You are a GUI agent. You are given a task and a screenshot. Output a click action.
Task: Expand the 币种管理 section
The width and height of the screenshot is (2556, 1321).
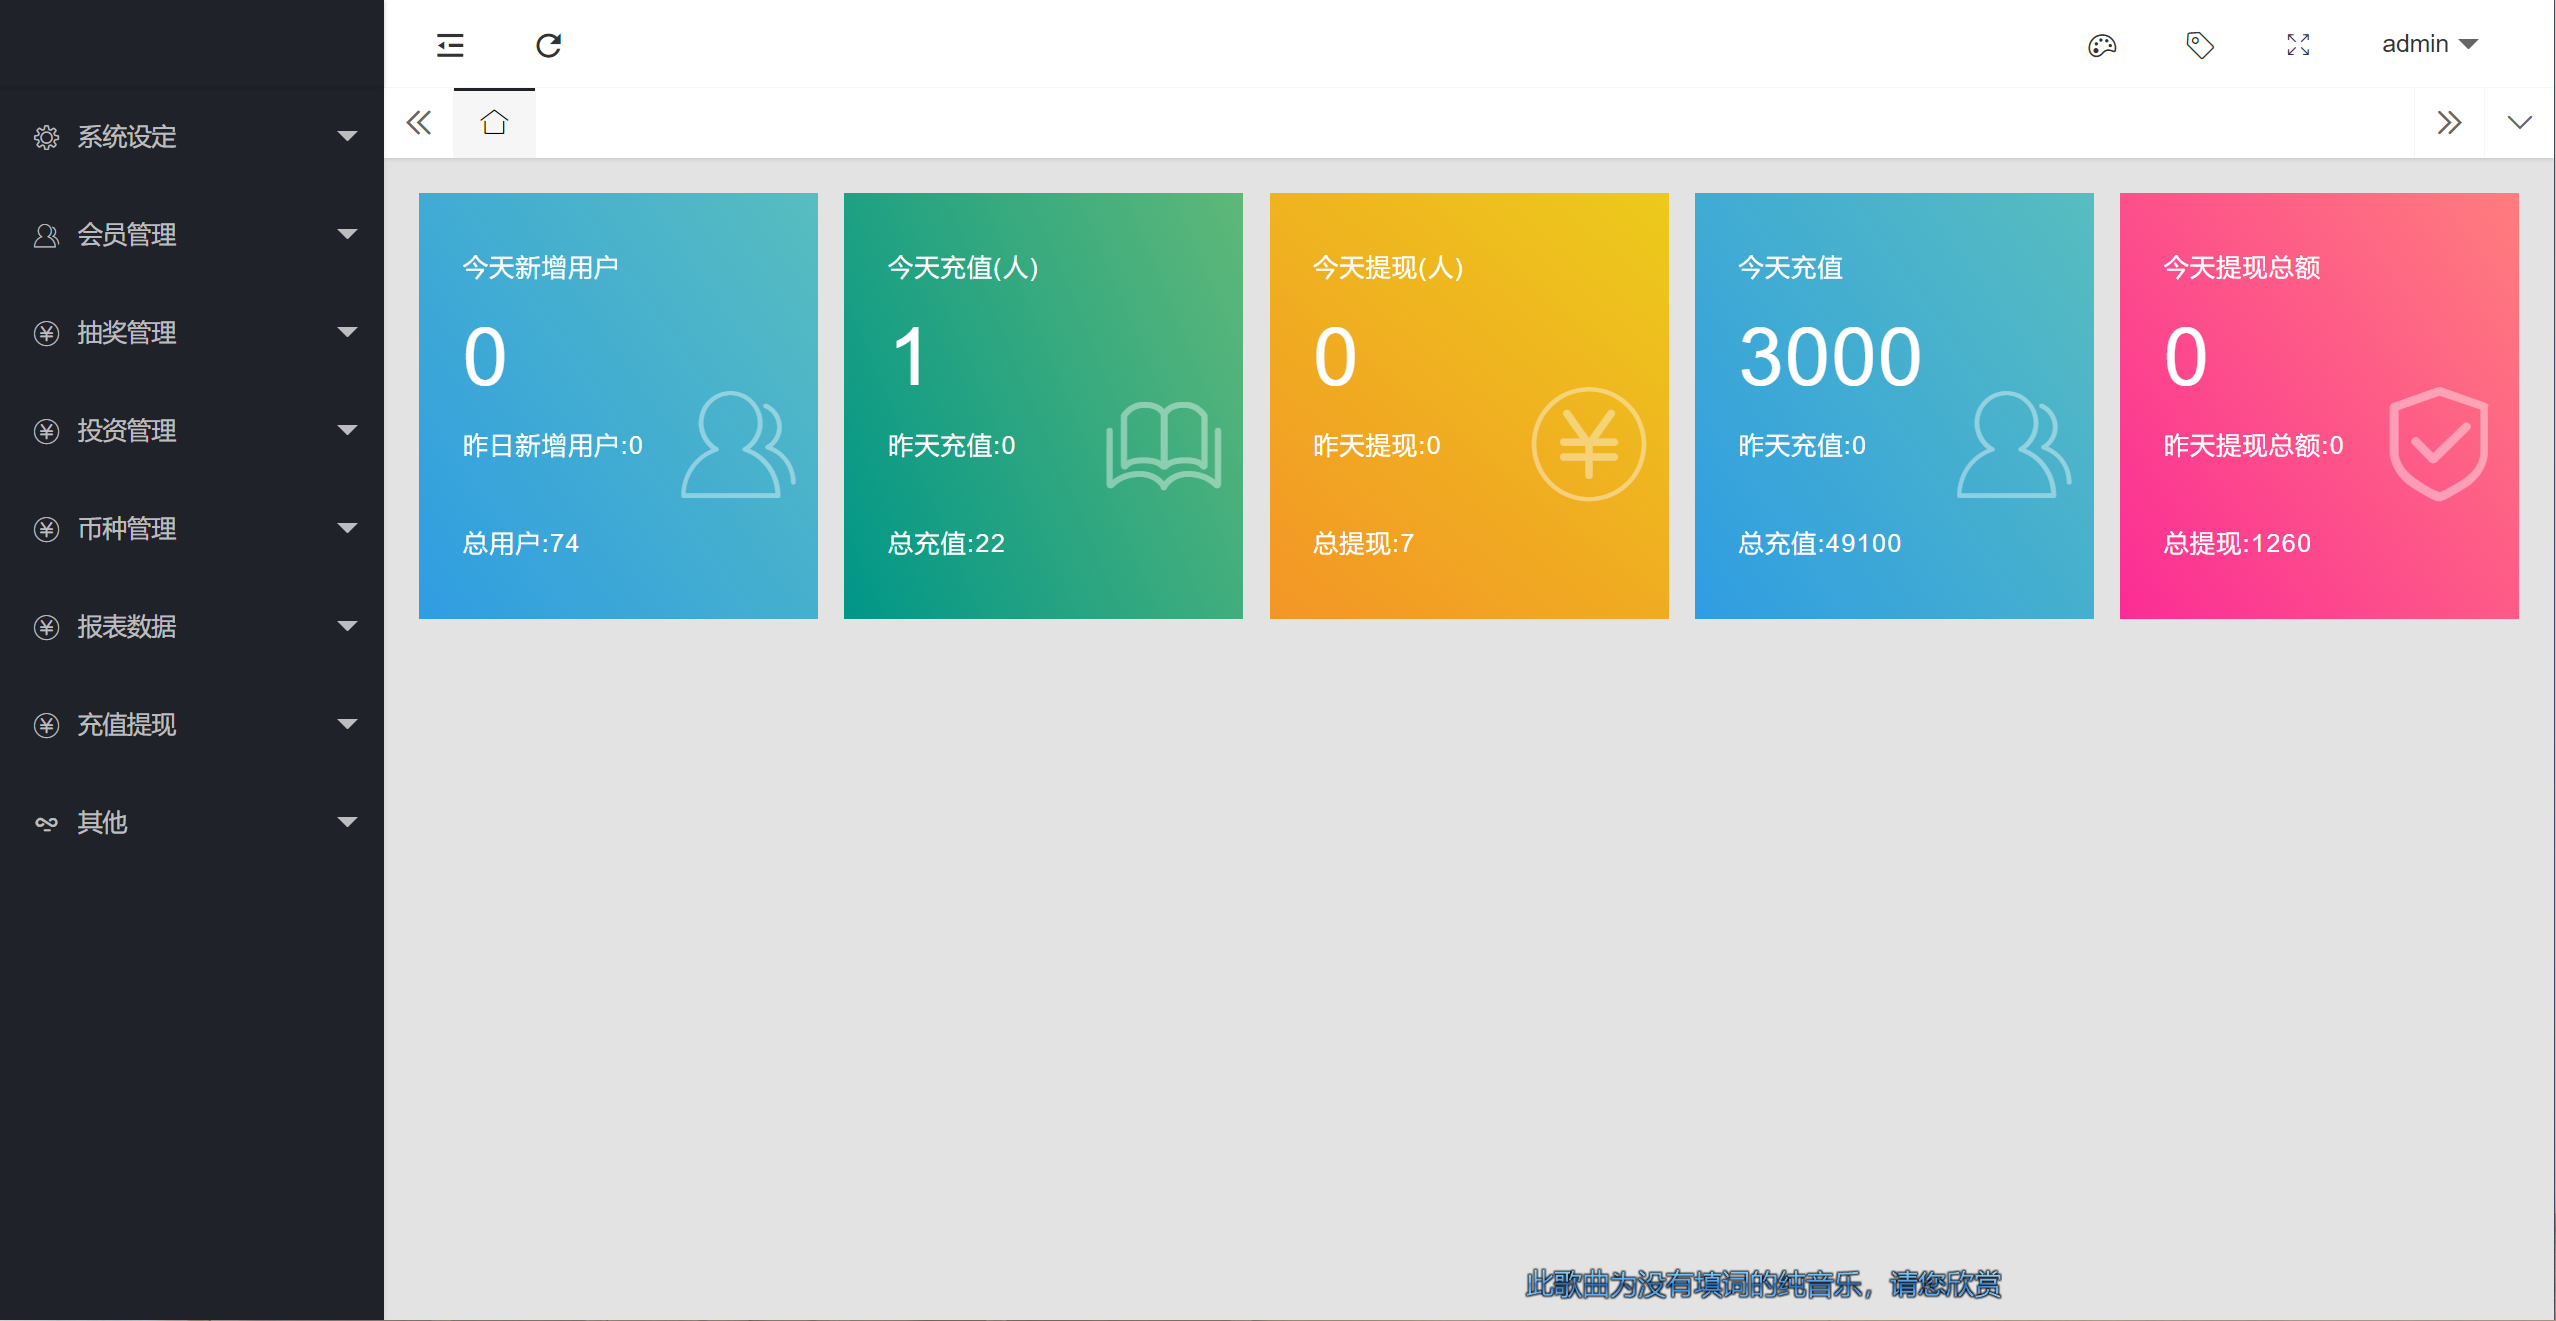[192, 529]
